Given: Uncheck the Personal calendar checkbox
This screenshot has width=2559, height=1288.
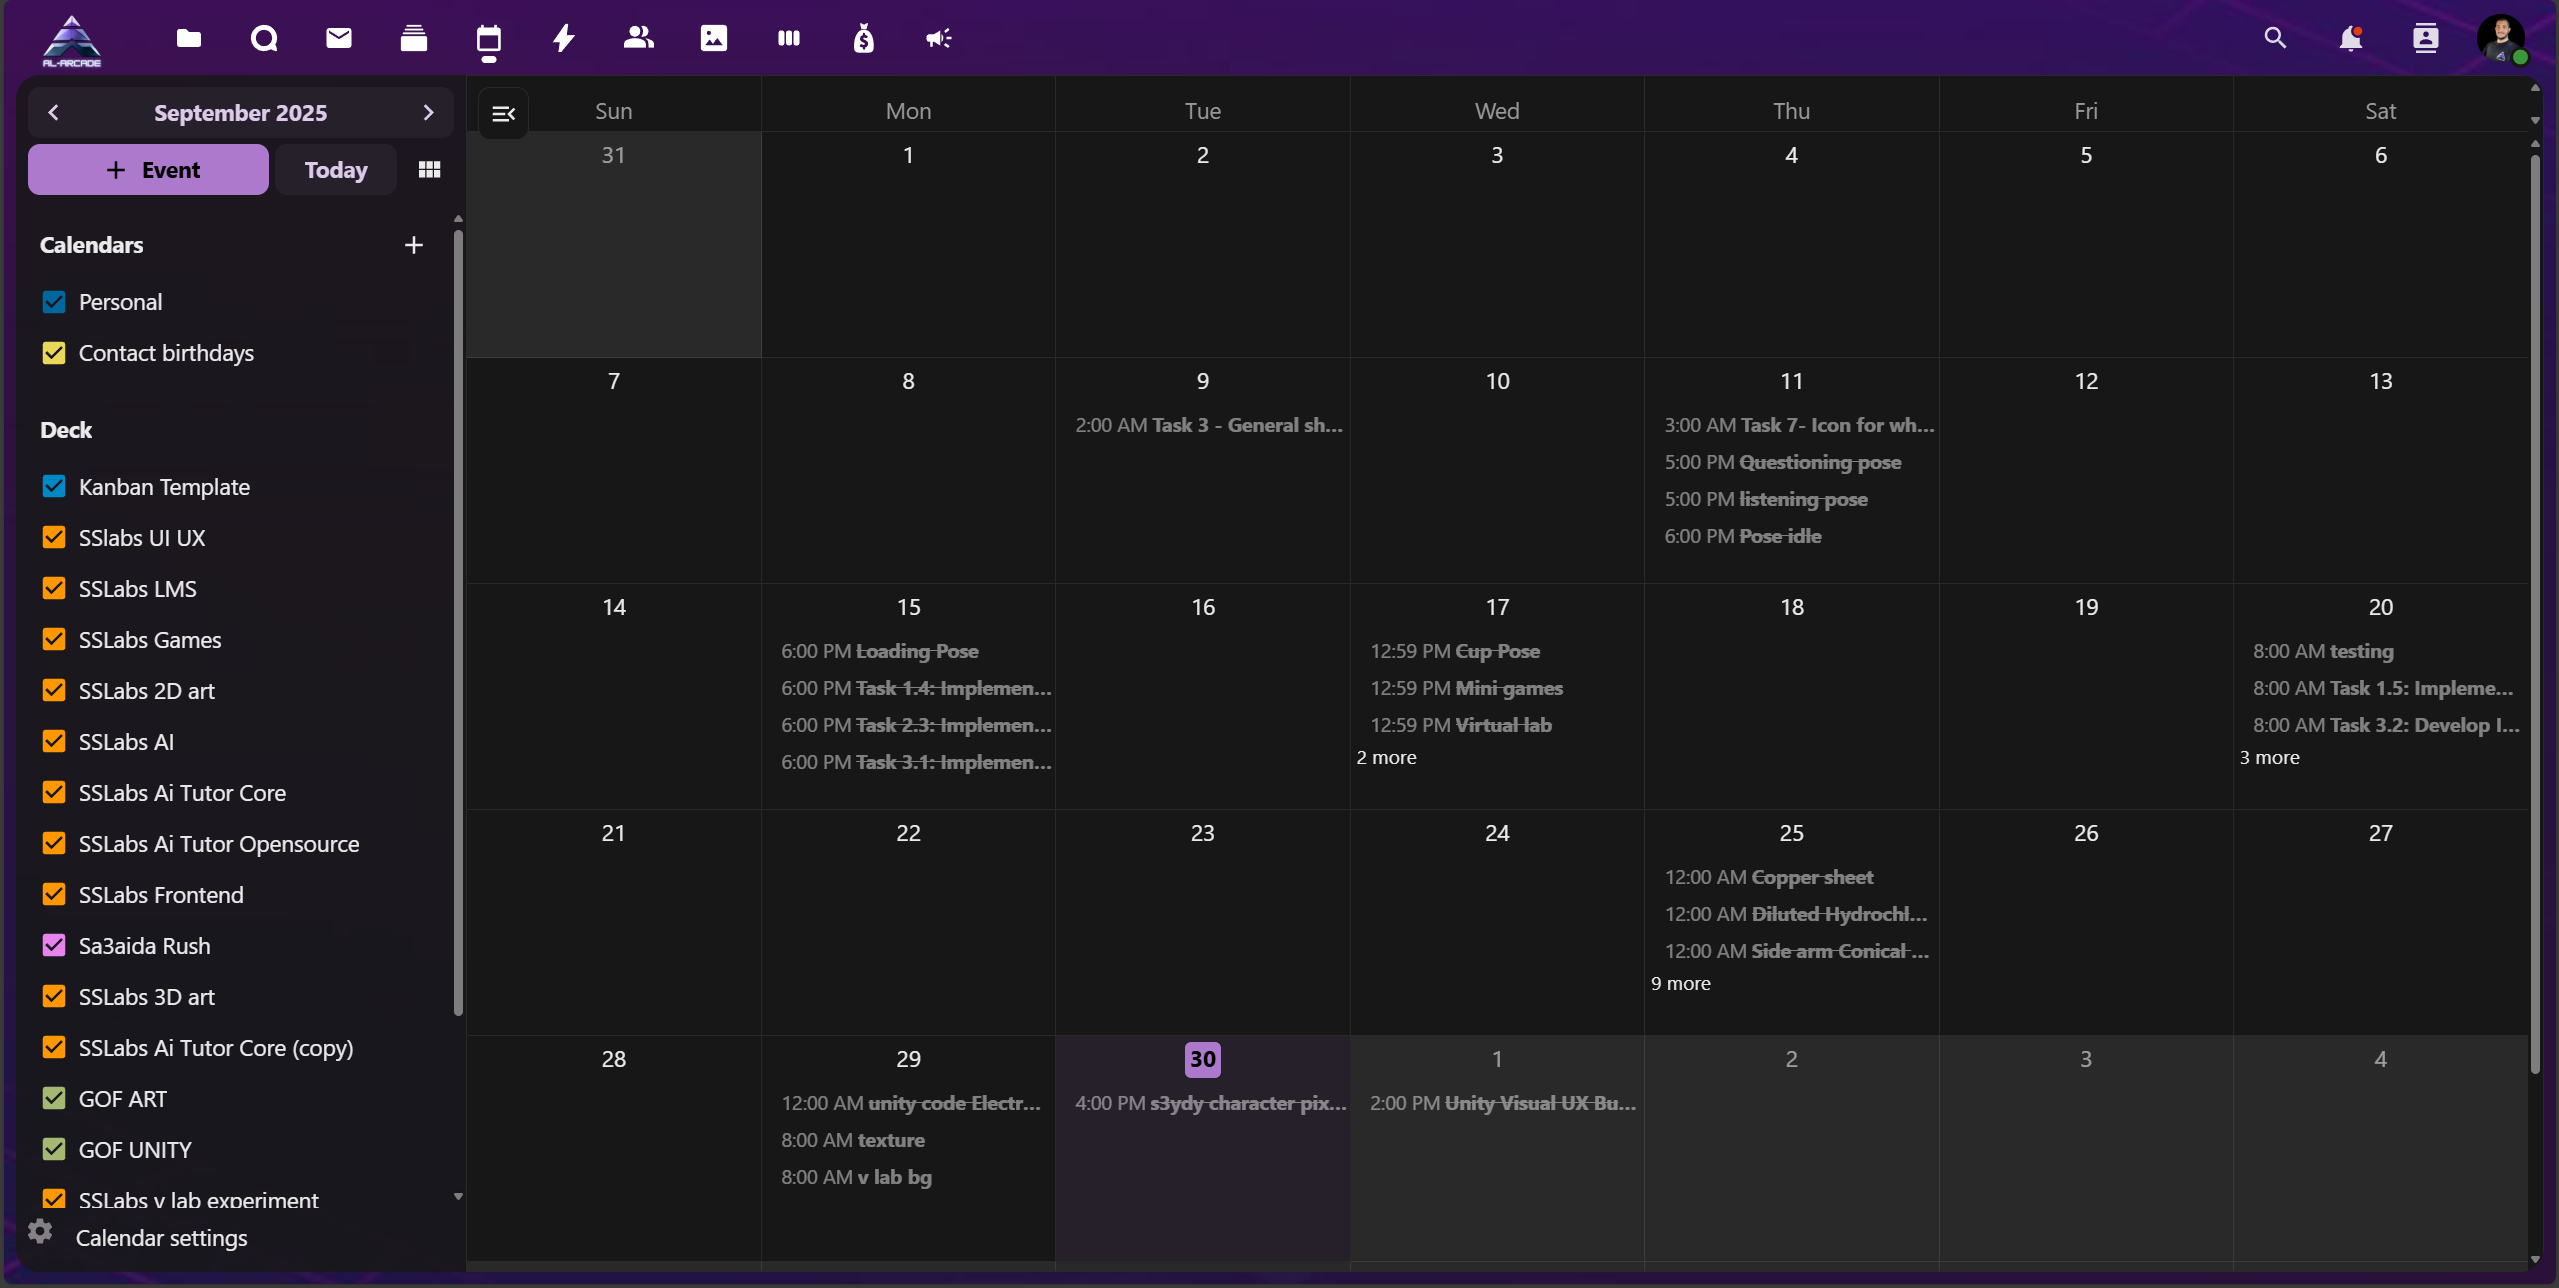Looking at the screenshot, I should pos(54,302).
